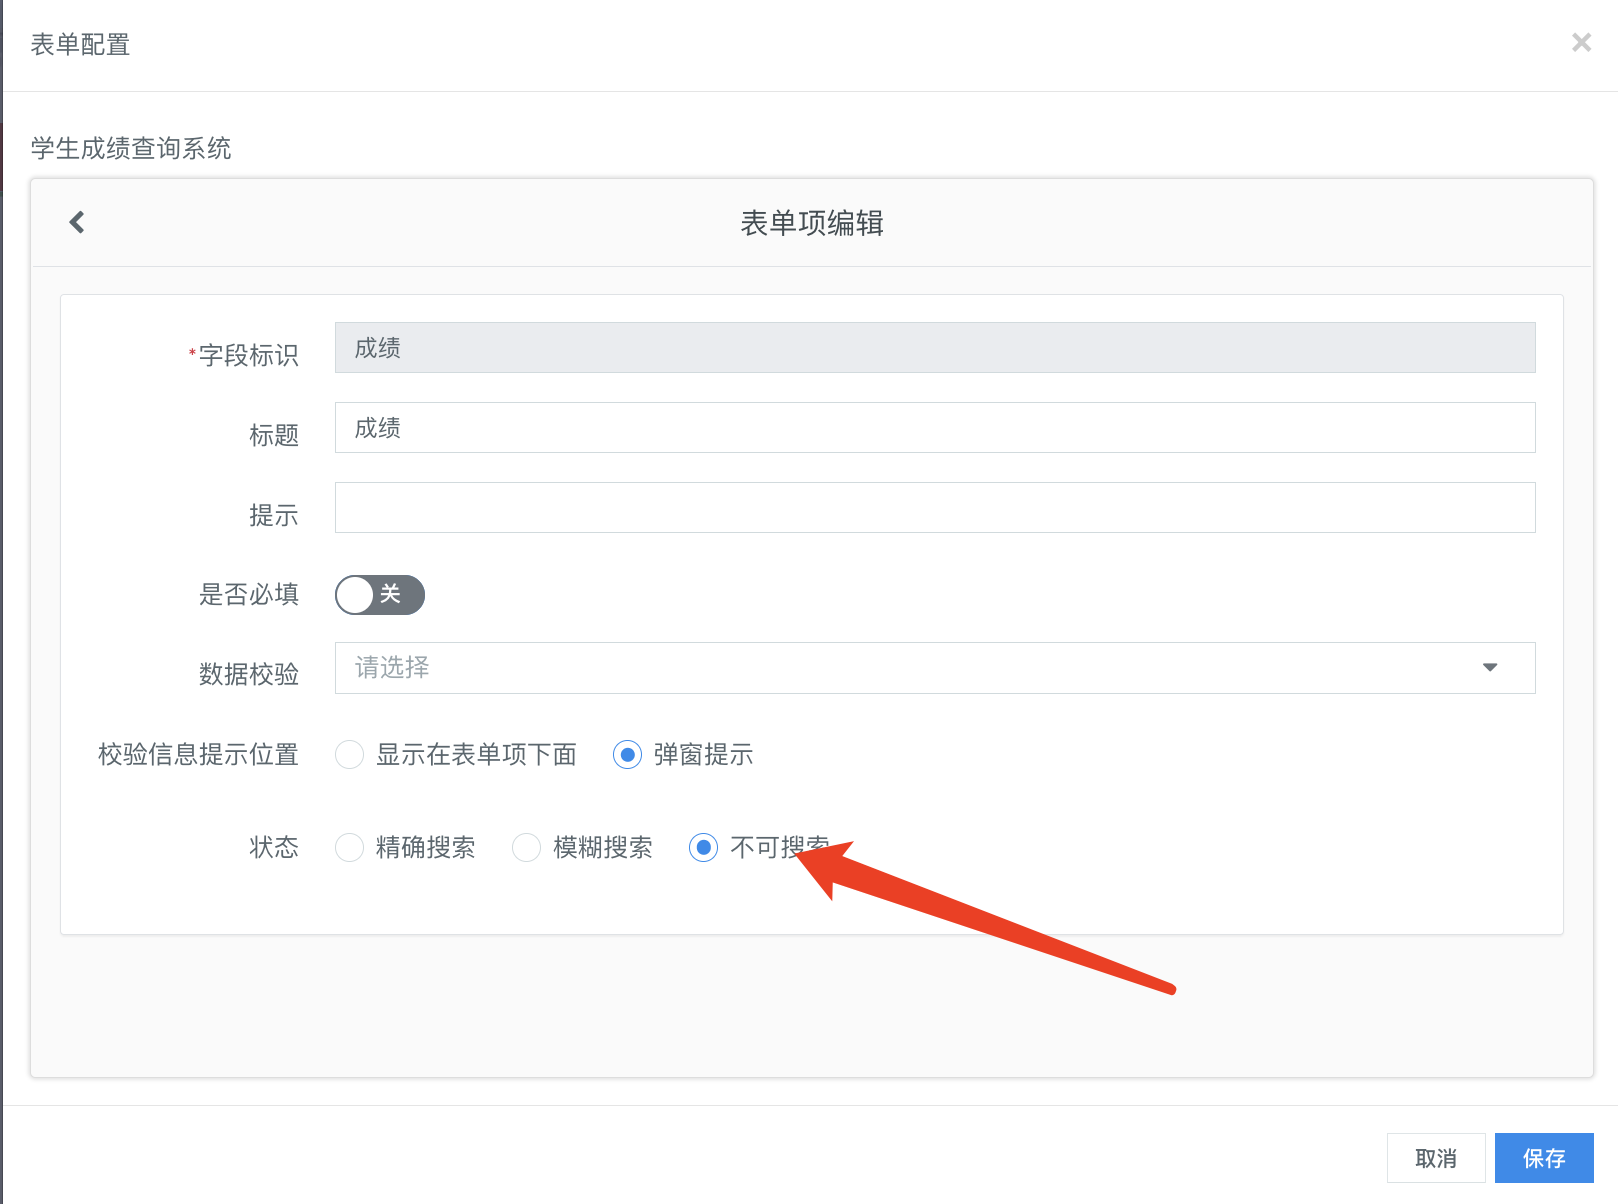
Task: Choose 精确搜索 radio option
Action: pyautogui.click(x=349, y=848)
